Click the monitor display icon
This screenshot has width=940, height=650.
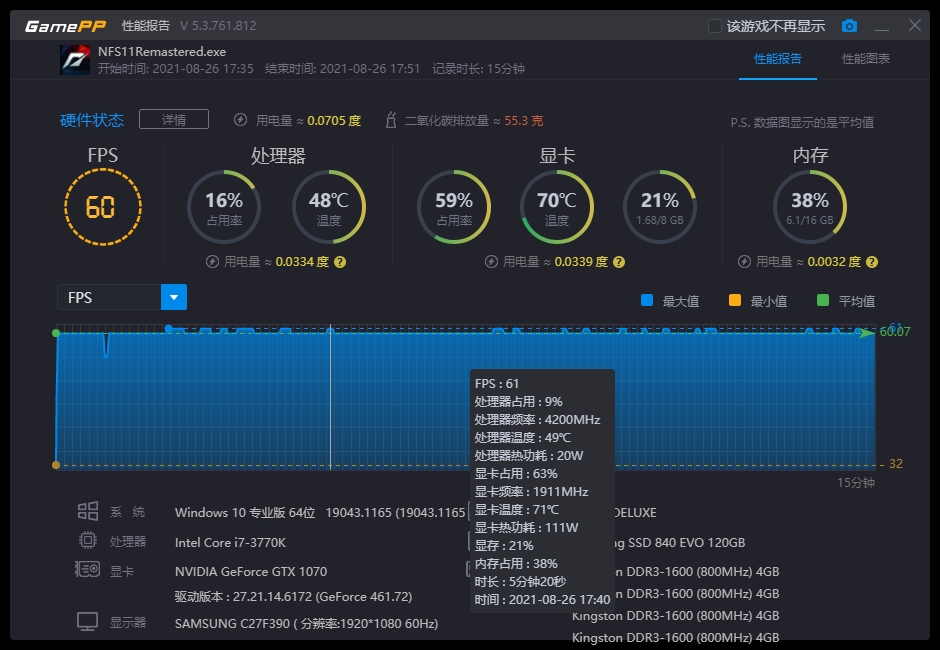point(88,622)
